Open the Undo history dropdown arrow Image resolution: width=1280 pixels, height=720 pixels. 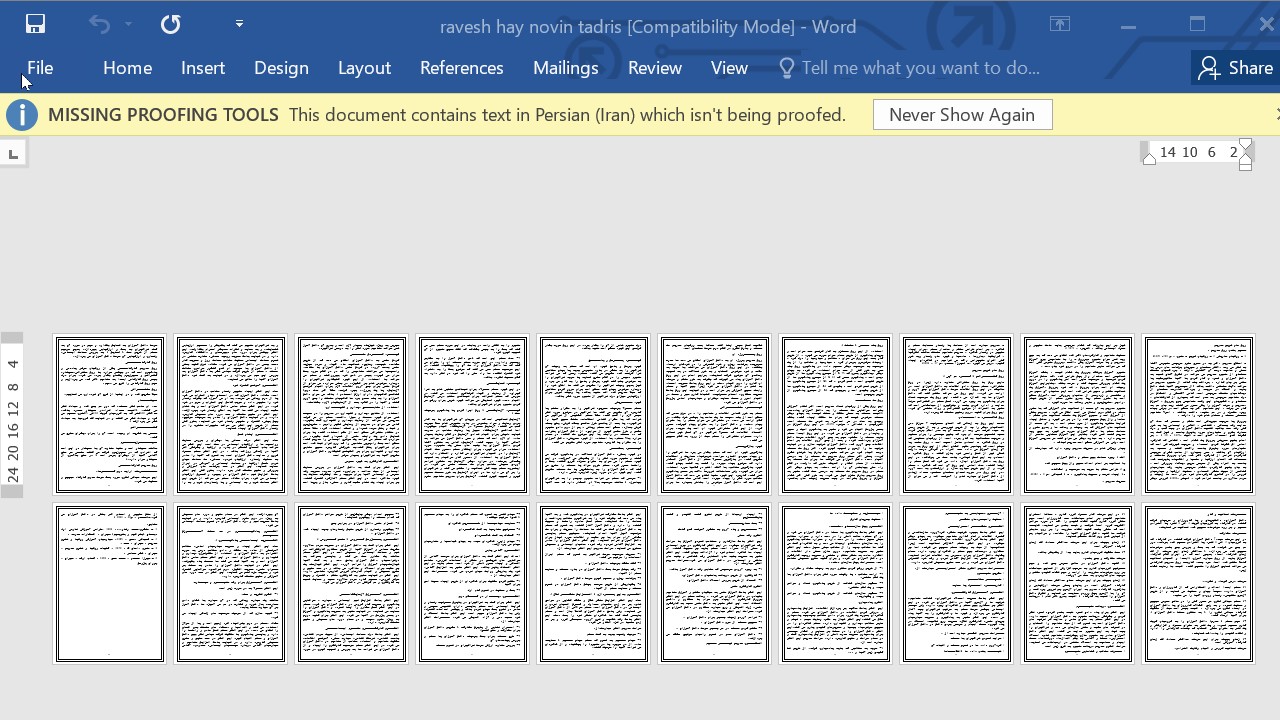point(128,24)
